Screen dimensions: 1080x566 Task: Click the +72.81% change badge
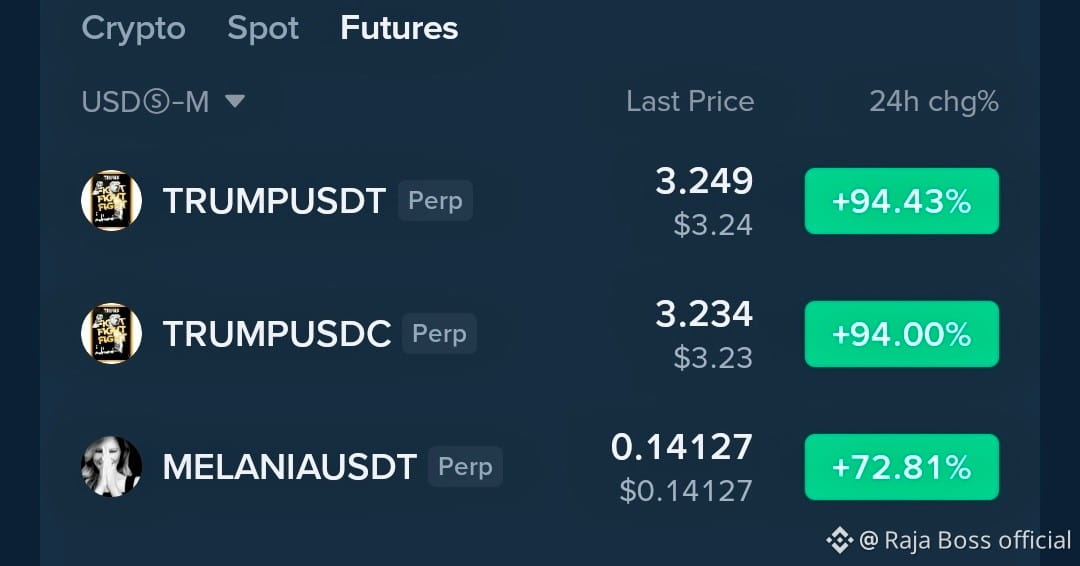(x=902, y=467)
